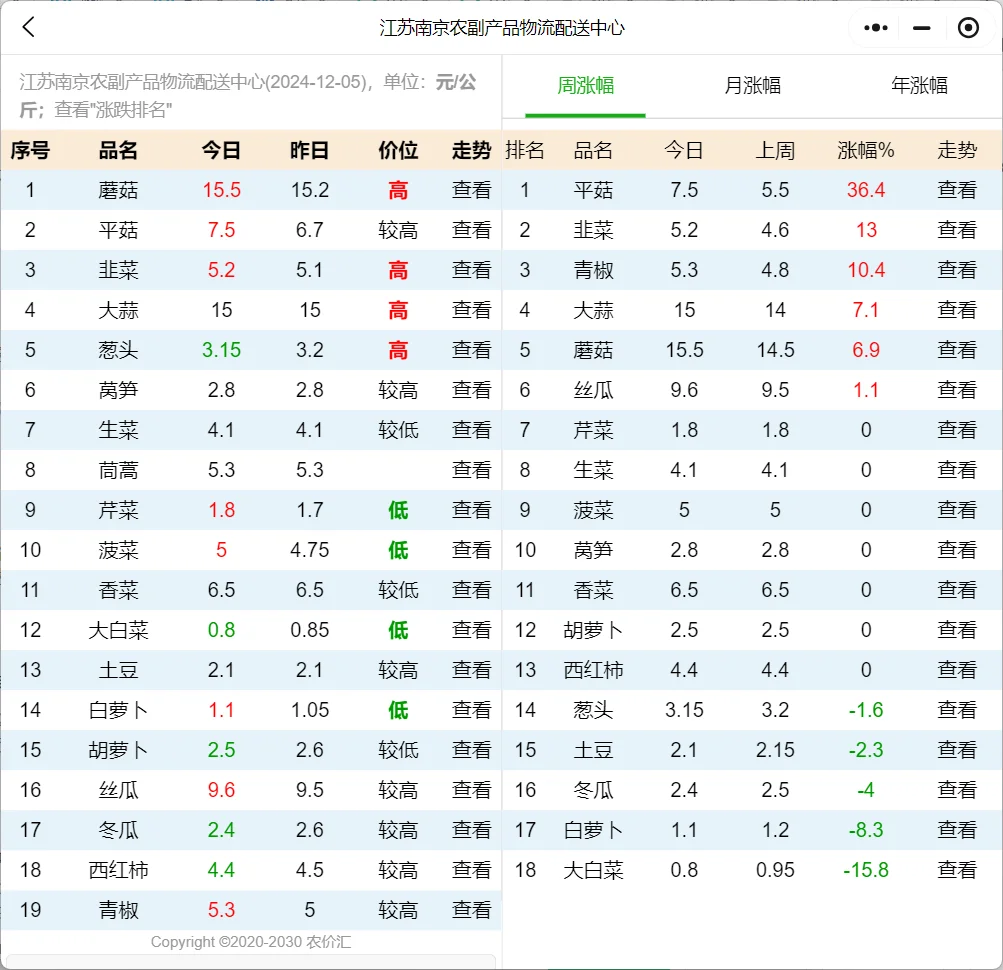Select 冬瓜 name in left table row 17
This screenshot has width=1003, height=970.
(x=118, y=830)
